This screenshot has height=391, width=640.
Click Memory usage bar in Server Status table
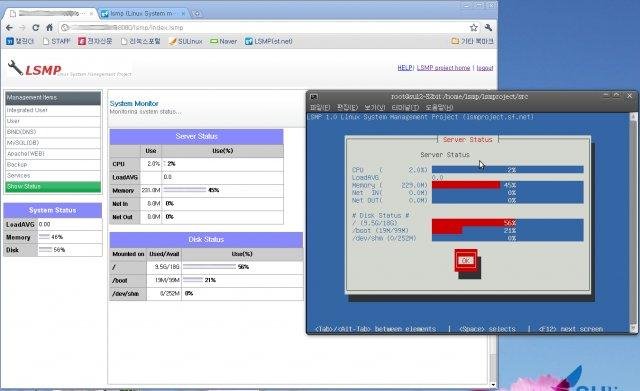point(184,190)
